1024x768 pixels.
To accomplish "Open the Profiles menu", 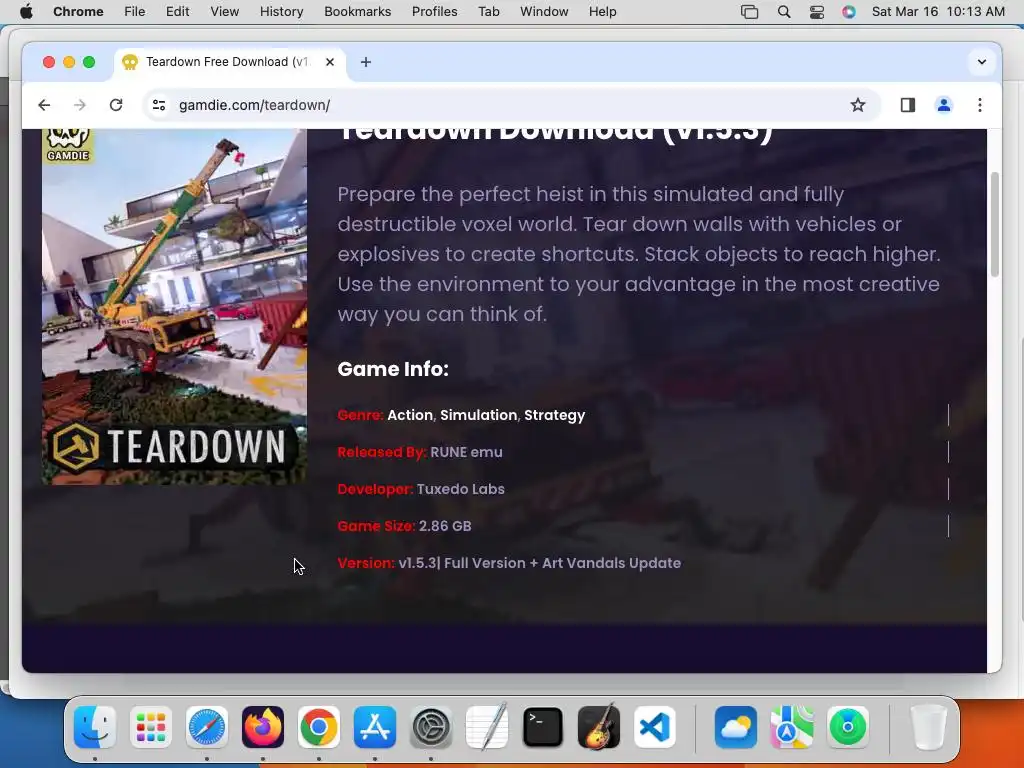I will [x=434, y=12].
